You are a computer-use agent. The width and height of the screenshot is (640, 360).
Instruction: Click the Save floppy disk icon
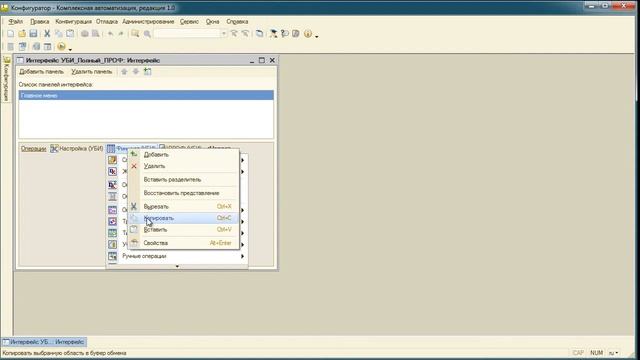33,34
